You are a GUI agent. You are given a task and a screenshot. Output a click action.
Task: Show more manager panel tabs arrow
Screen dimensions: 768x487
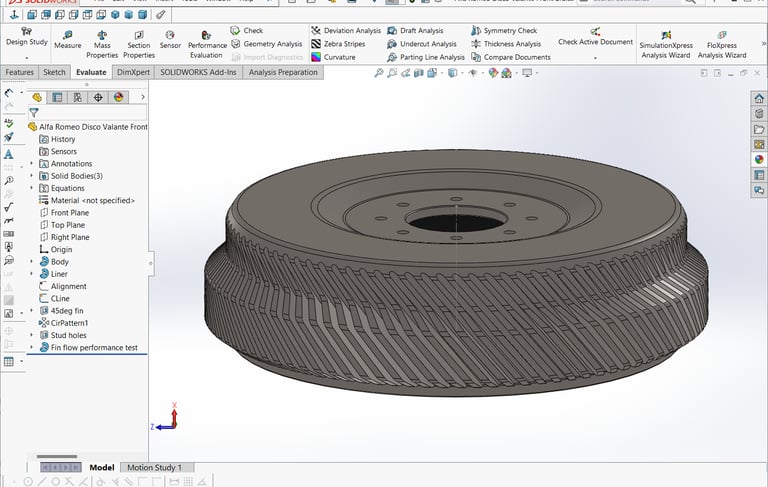[x=143, y=97]
